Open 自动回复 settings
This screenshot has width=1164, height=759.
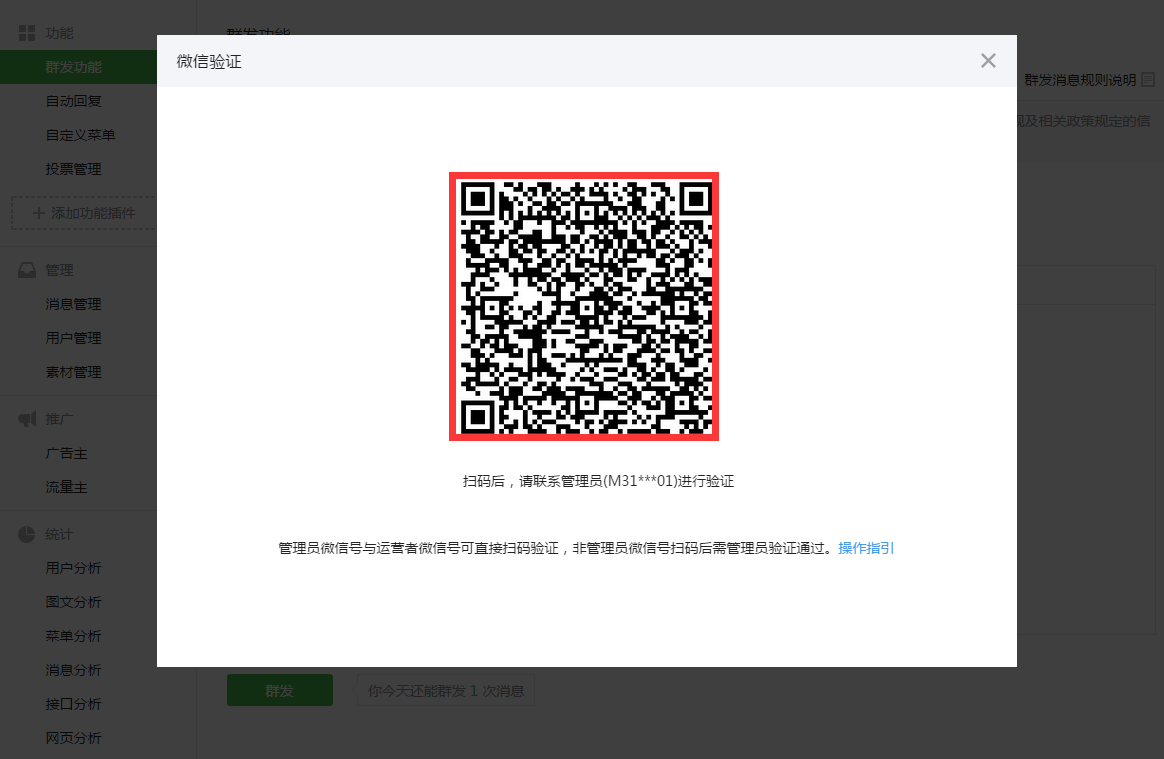(75, 100)
